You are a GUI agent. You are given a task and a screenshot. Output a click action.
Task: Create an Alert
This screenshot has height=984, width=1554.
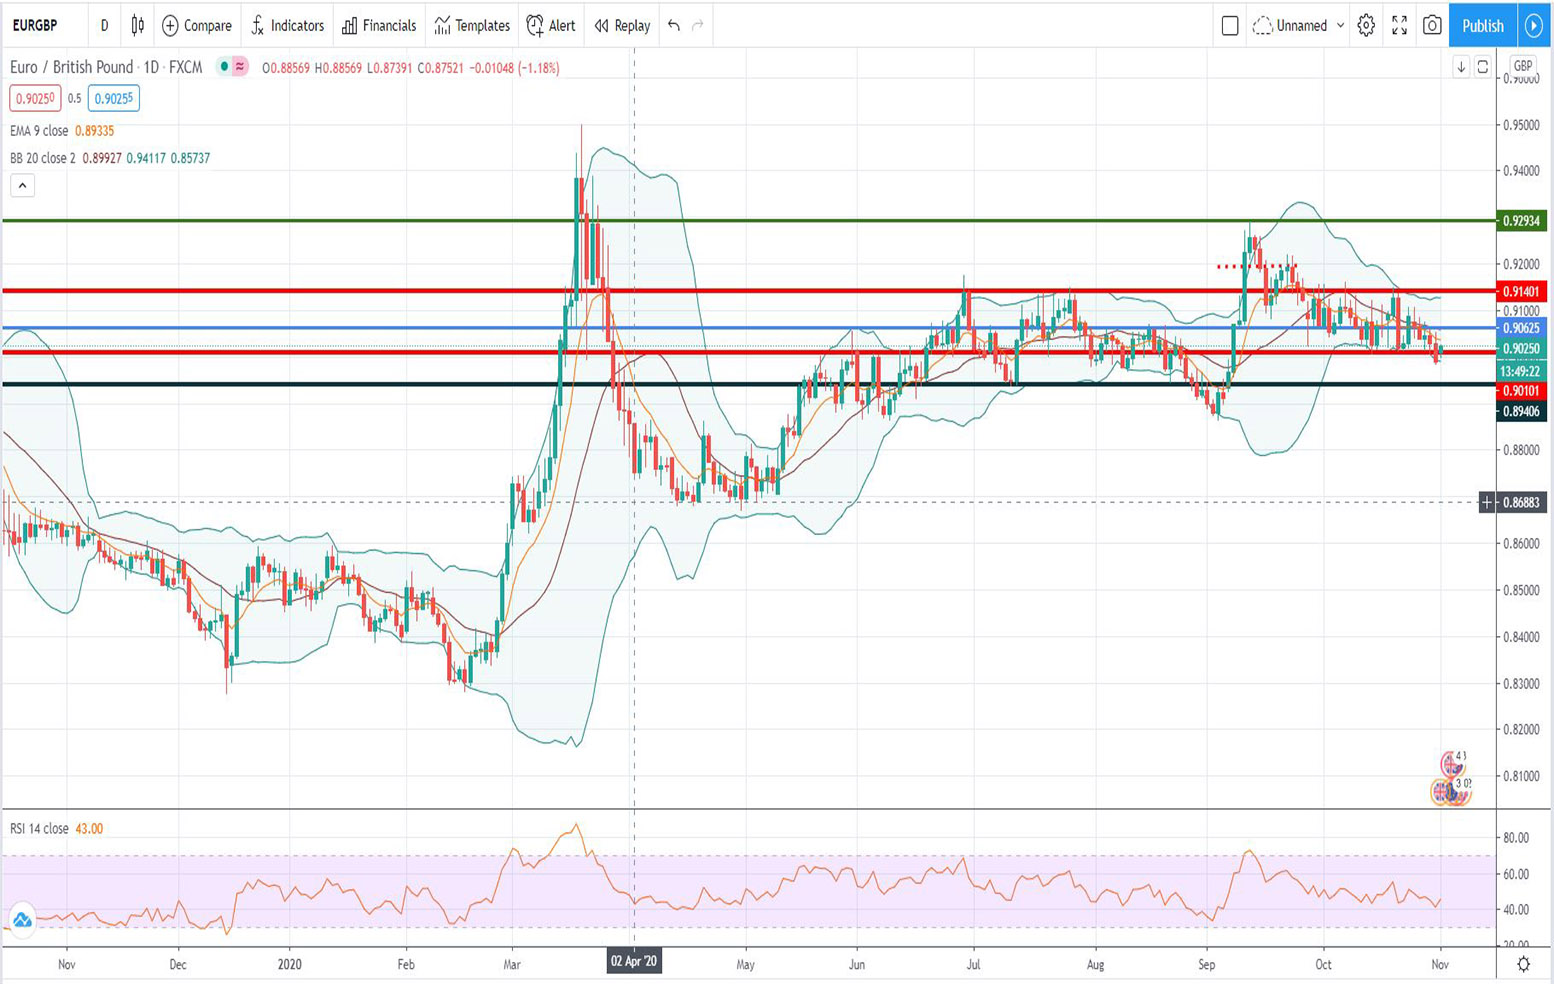[550, 26]
